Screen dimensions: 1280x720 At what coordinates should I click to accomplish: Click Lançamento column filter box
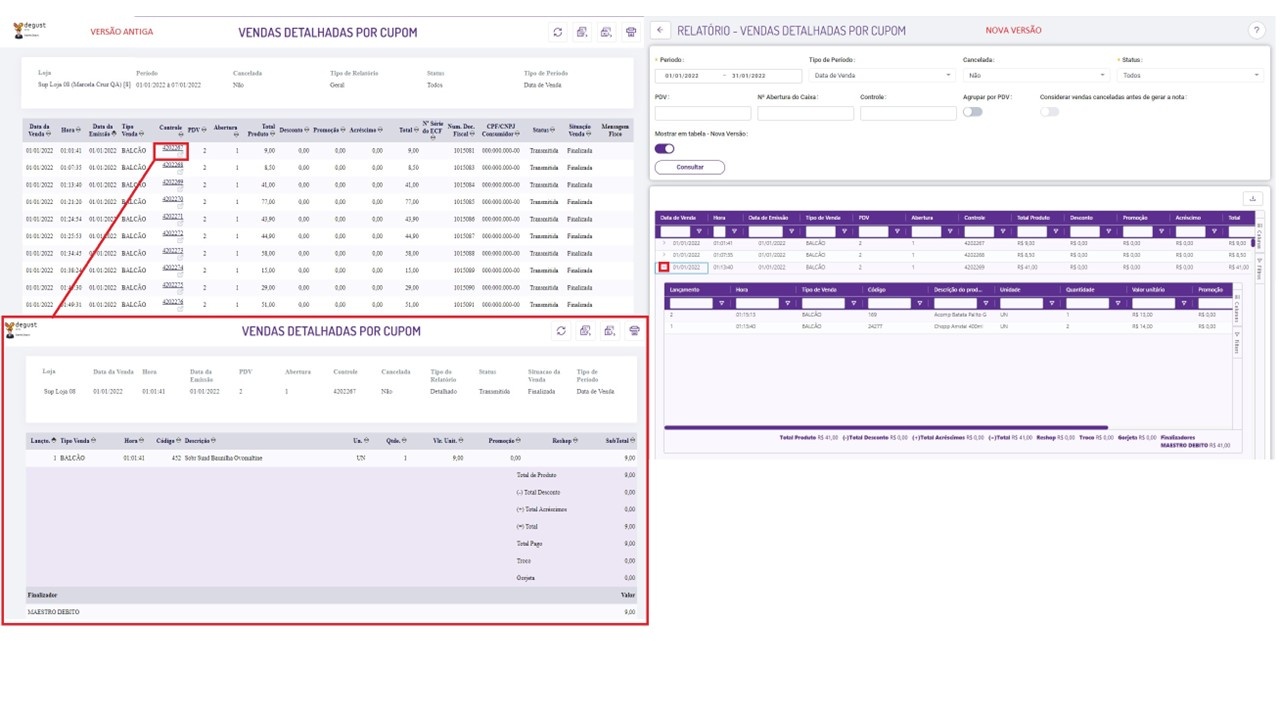[692, 303]
